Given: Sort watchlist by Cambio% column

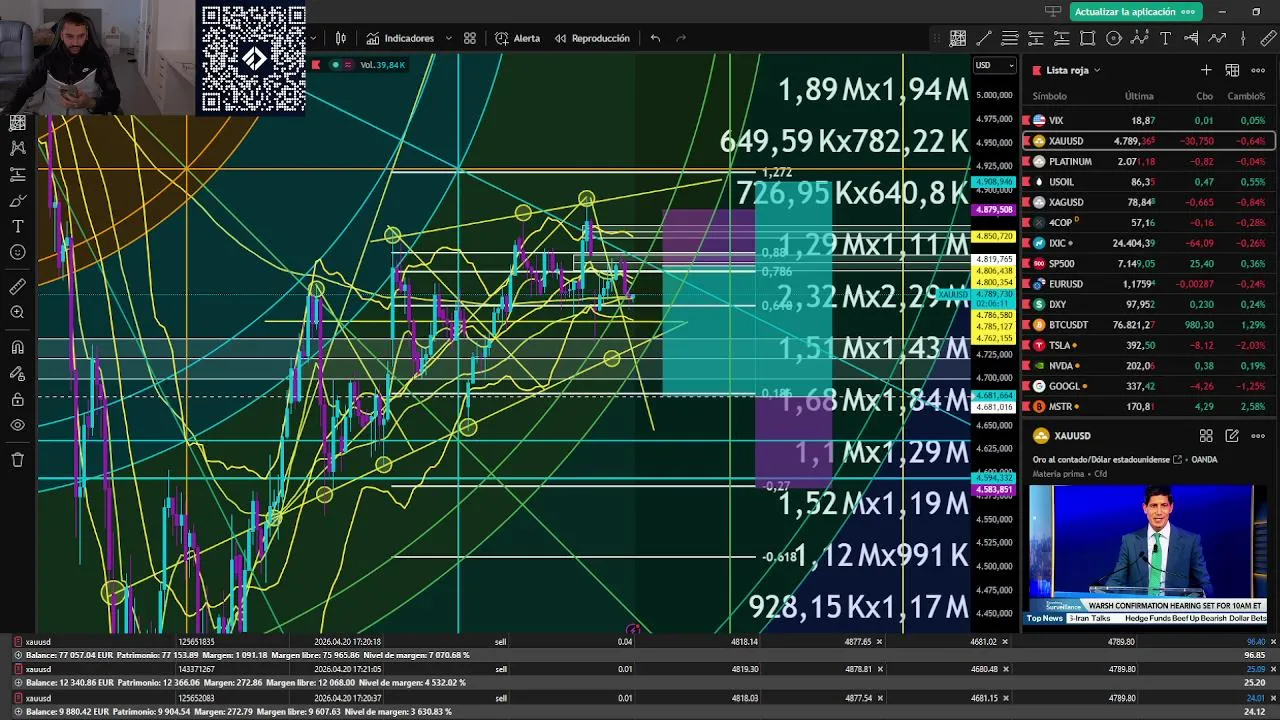Looking at the screenshot, I should (x=1246, y=96).
